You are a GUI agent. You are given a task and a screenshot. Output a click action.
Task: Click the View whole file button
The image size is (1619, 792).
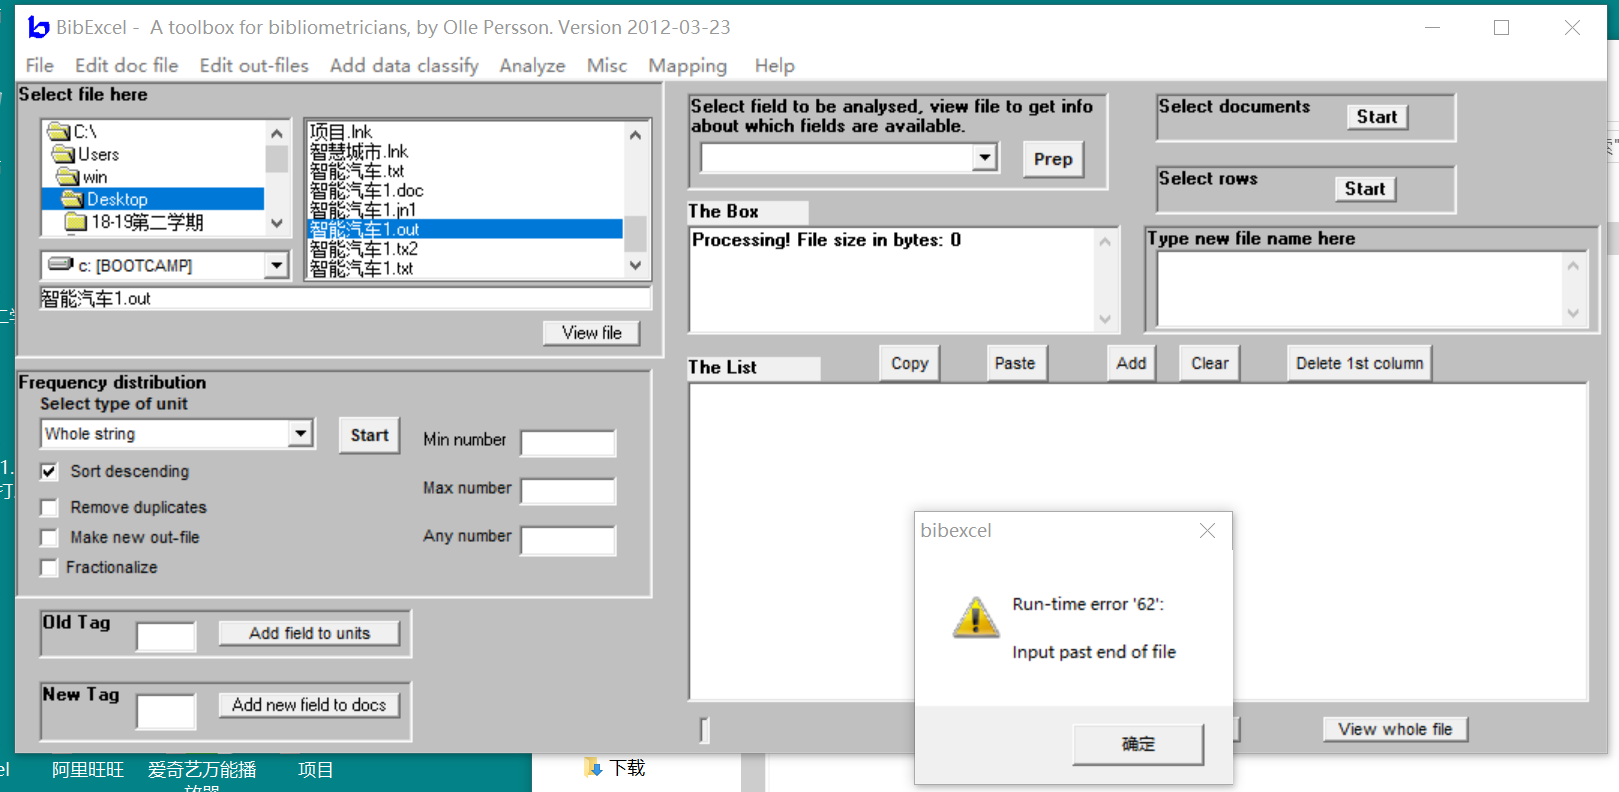(x=1395, y=729)
